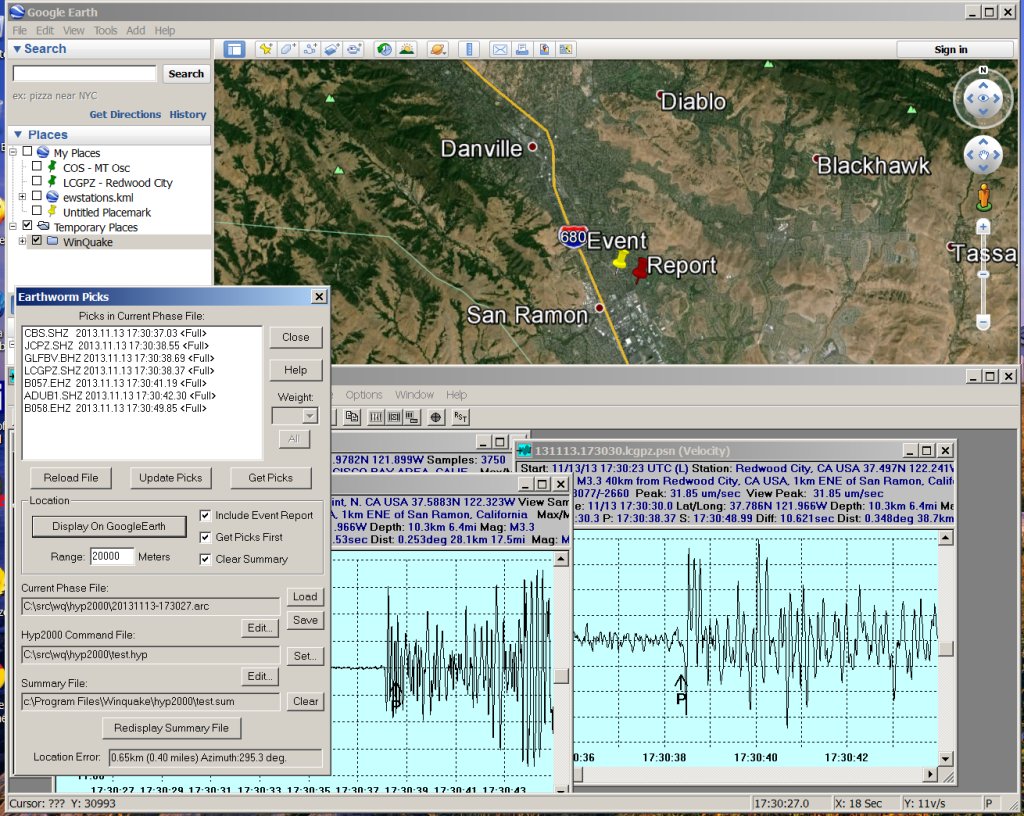Click the WinQuake crosshair target icon
This screenshot has width=1024, height=816.
436,416
